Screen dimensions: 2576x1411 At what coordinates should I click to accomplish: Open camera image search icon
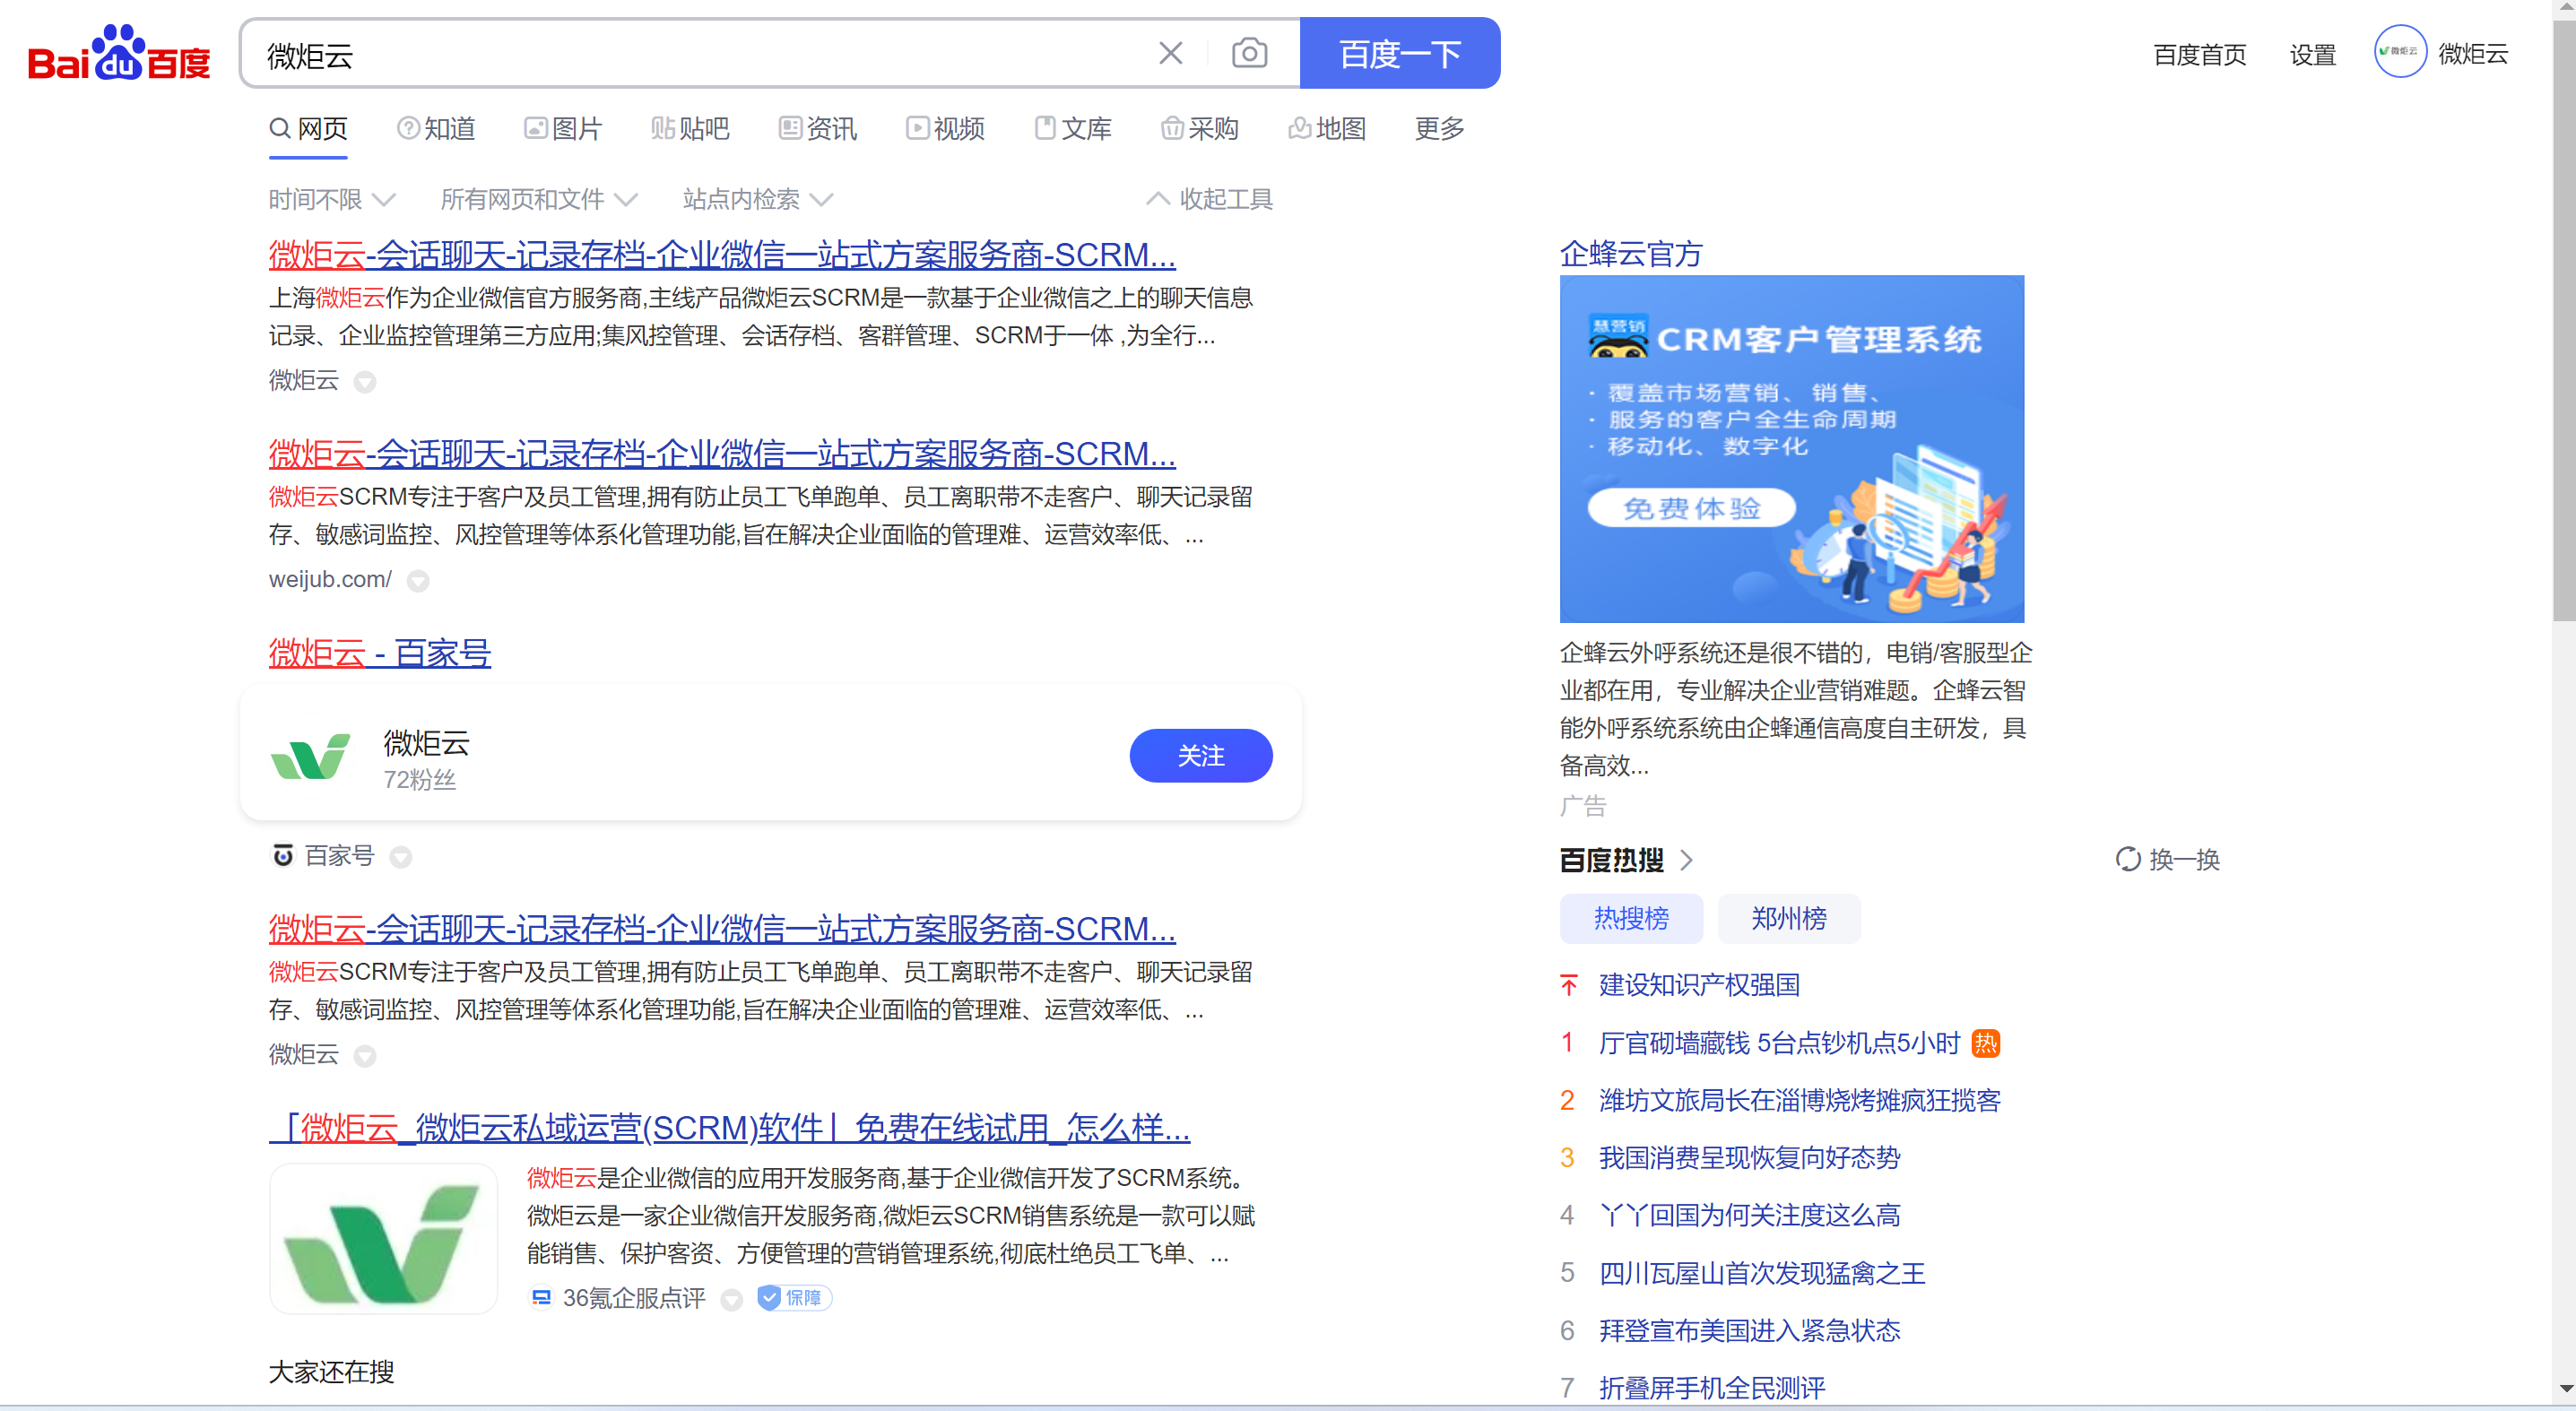pos(1249,53)
